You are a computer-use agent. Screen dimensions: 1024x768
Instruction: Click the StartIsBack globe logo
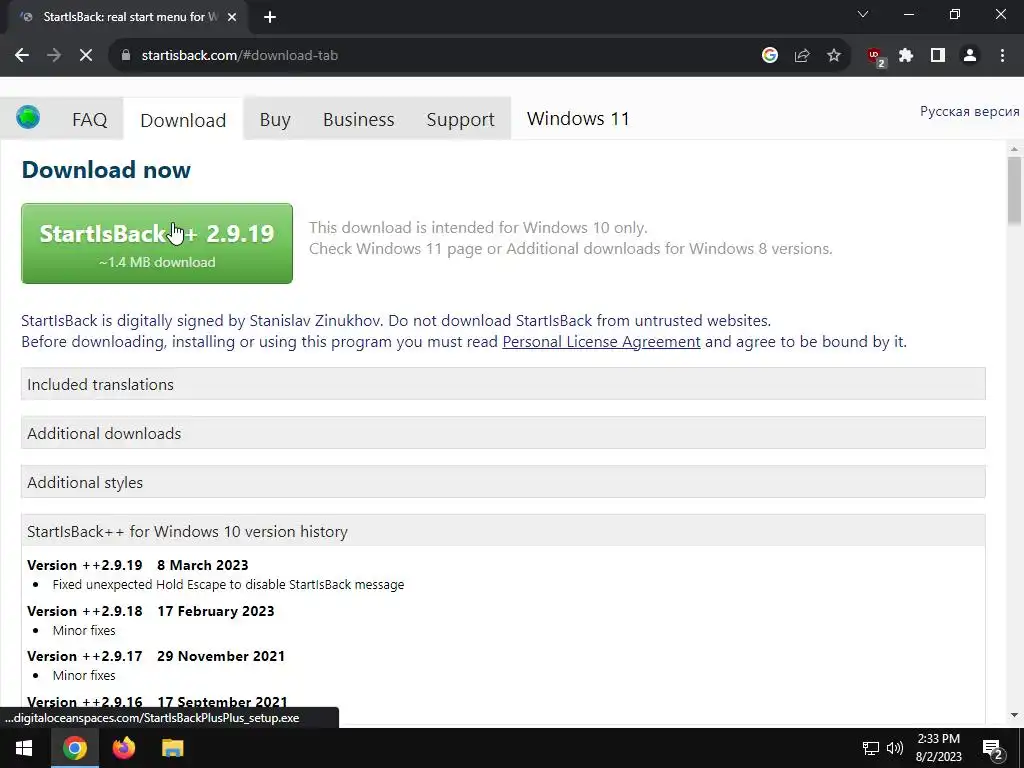[x=28, y=118]
